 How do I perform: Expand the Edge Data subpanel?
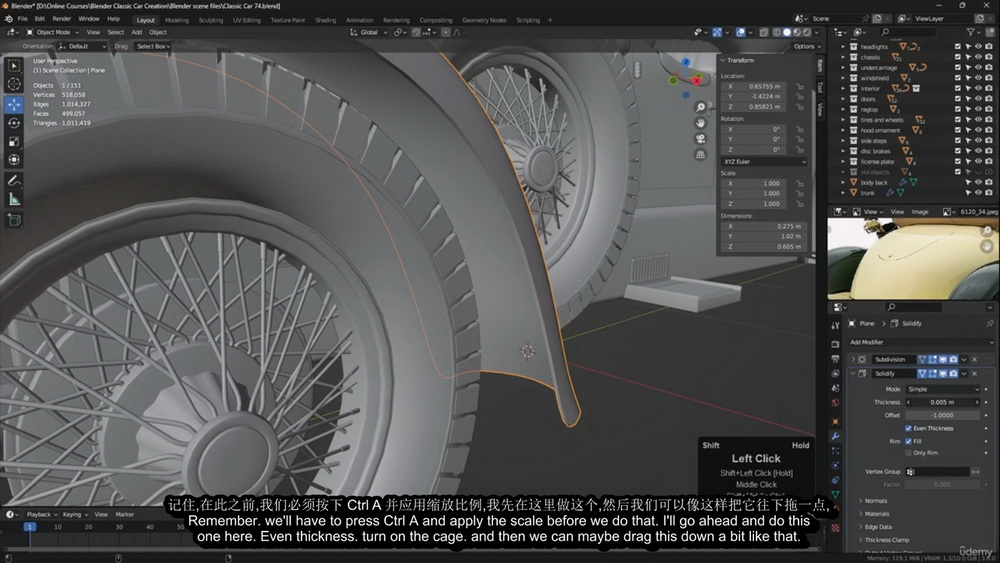pos(878,527)
